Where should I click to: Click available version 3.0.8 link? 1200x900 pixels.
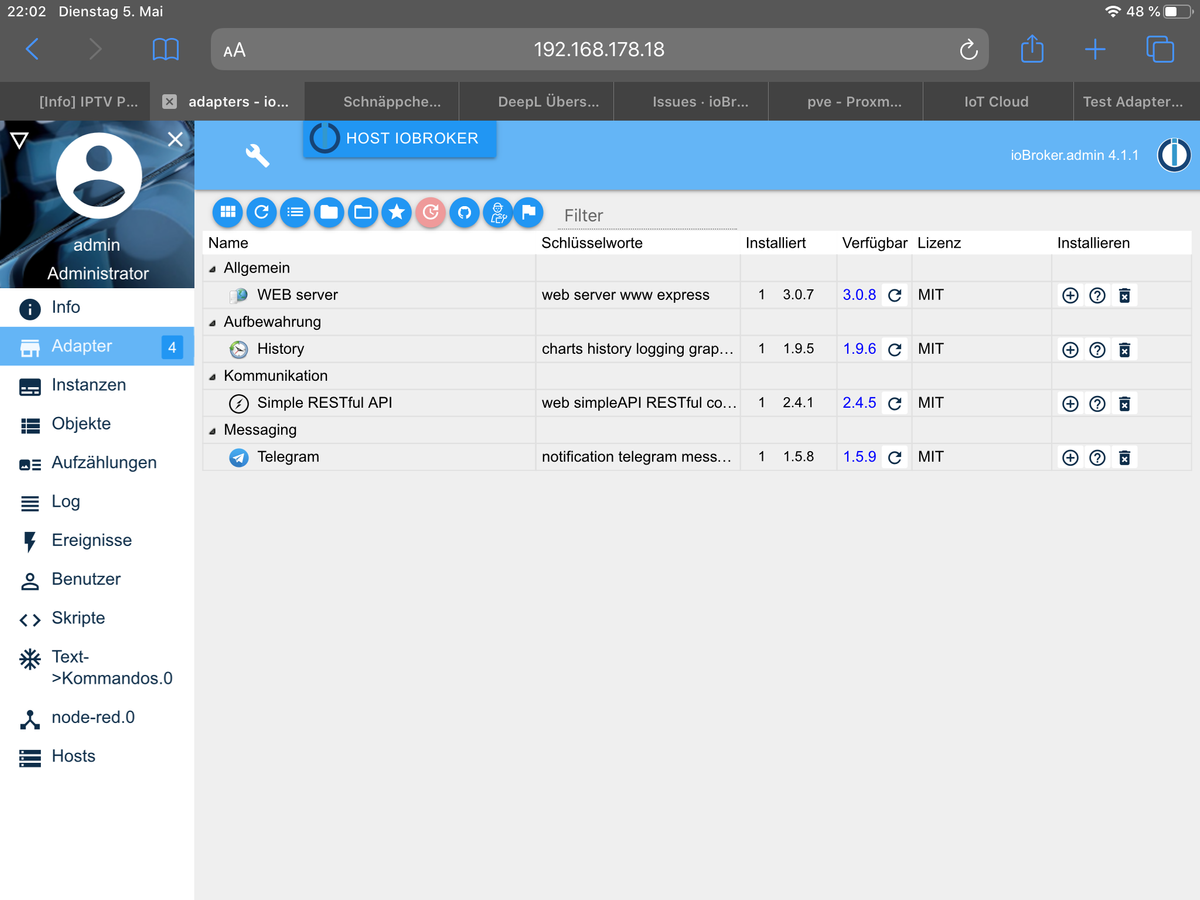[859, 295]
